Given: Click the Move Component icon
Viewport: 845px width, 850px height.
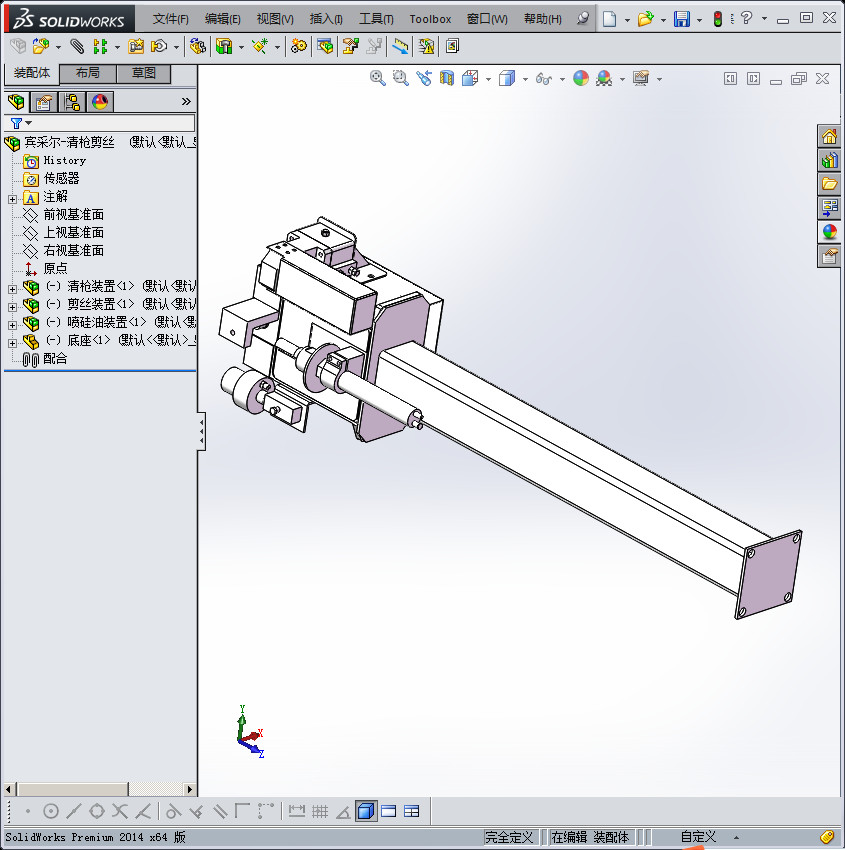Looking at the screenshot, I should pos(159,47).
